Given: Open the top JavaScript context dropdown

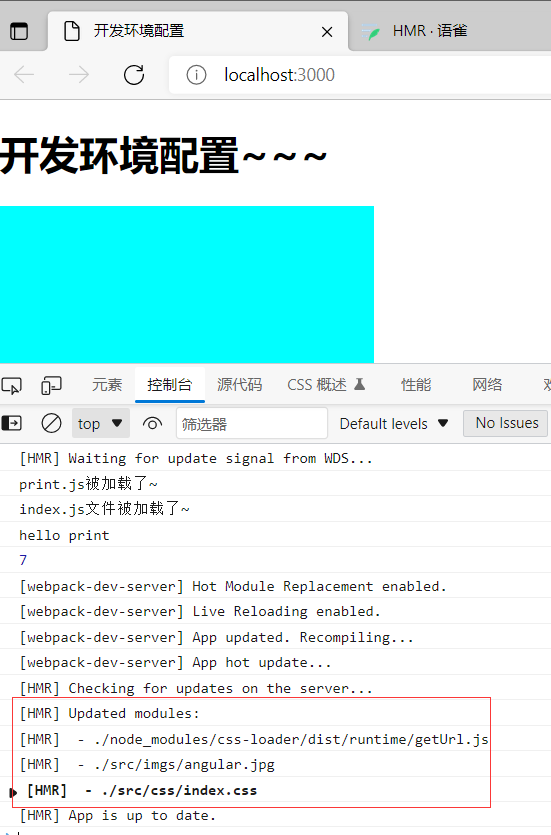Looking at the screenshot, I should [101, 424].
